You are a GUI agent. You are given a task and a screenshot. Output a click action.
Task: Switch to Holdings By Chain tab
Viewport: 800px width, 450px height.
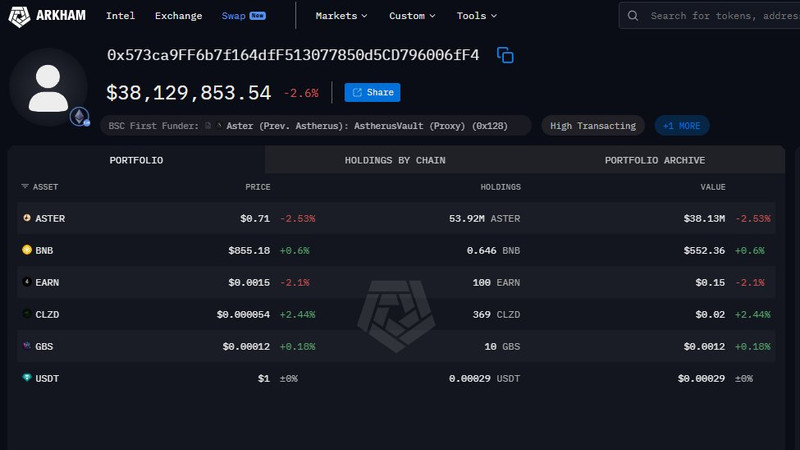pyautogui.click(x=395, y=160)
